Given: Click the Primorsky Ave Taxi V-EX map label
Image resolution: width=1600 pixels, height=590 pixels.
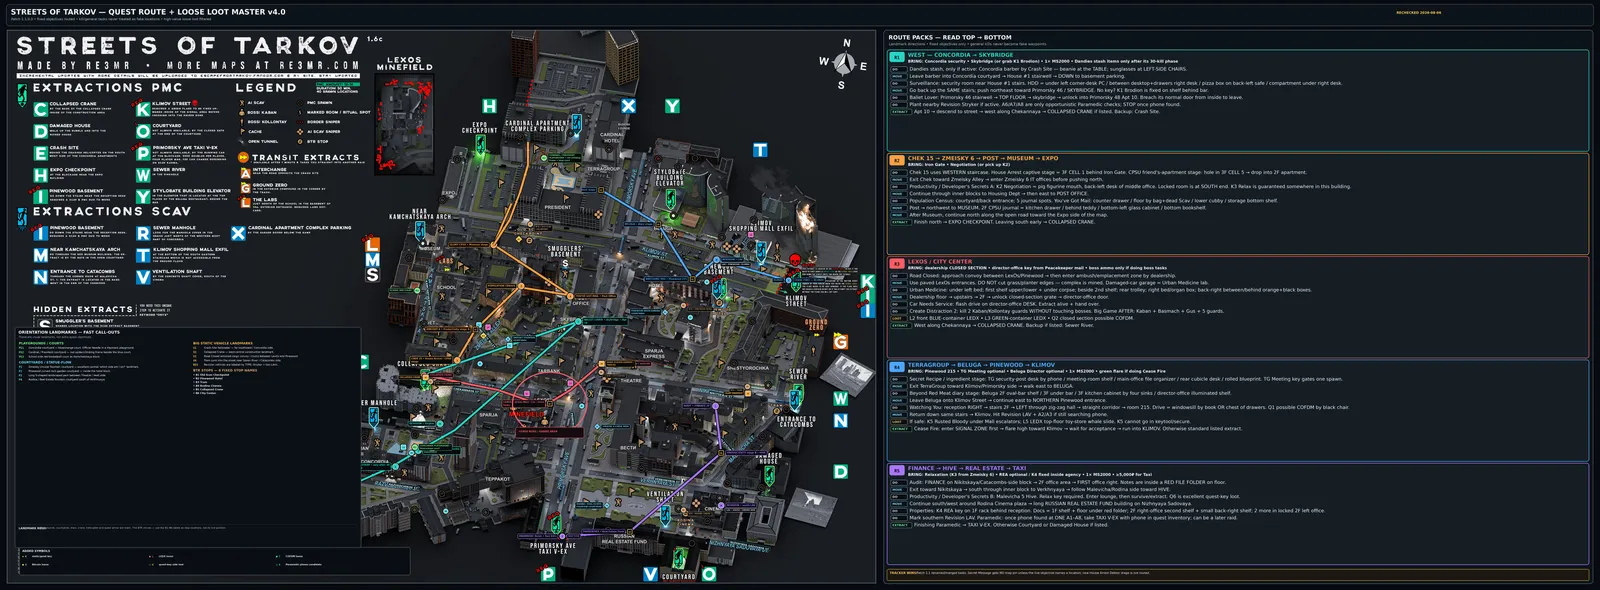Looking at the screenshot, I should coord(553,548).
